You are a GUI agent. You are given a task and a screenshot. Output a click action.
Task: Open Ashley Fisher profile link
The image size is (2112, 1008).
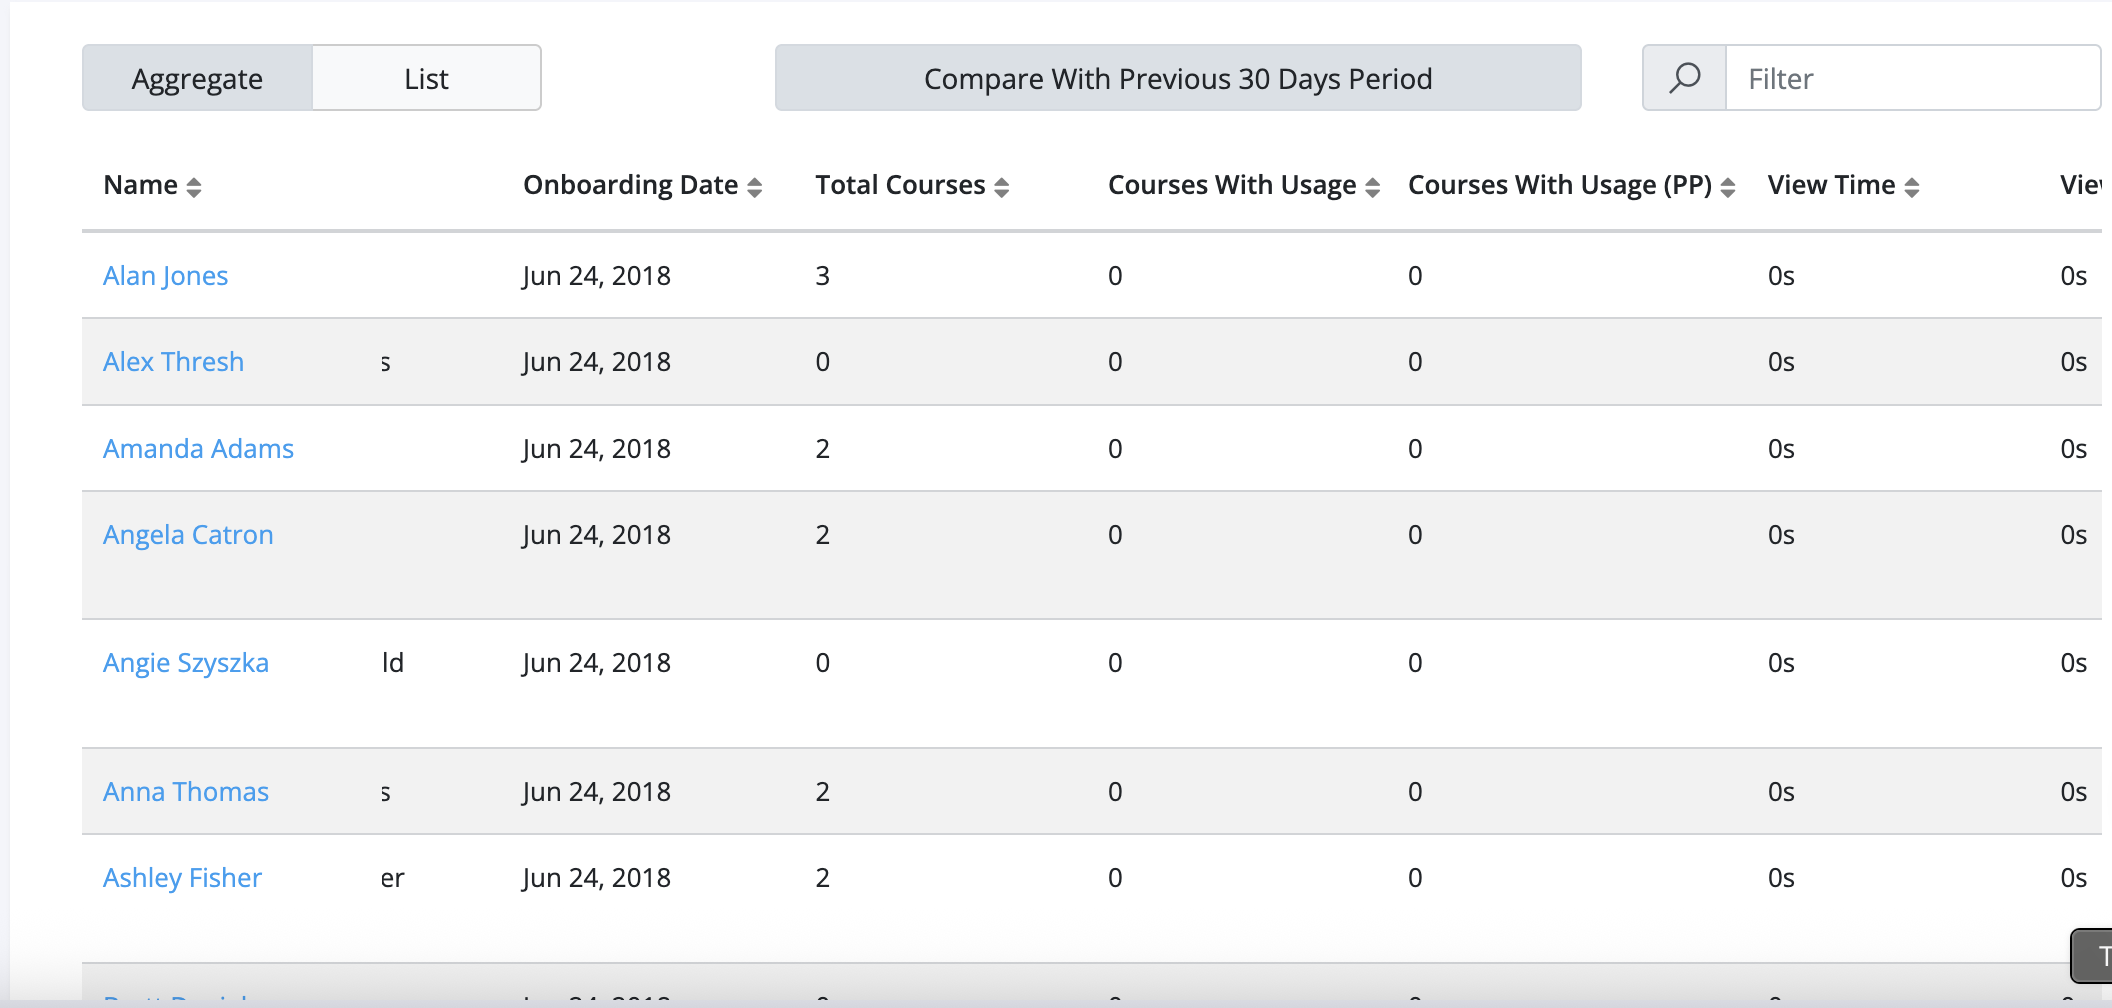click(183, 878)
